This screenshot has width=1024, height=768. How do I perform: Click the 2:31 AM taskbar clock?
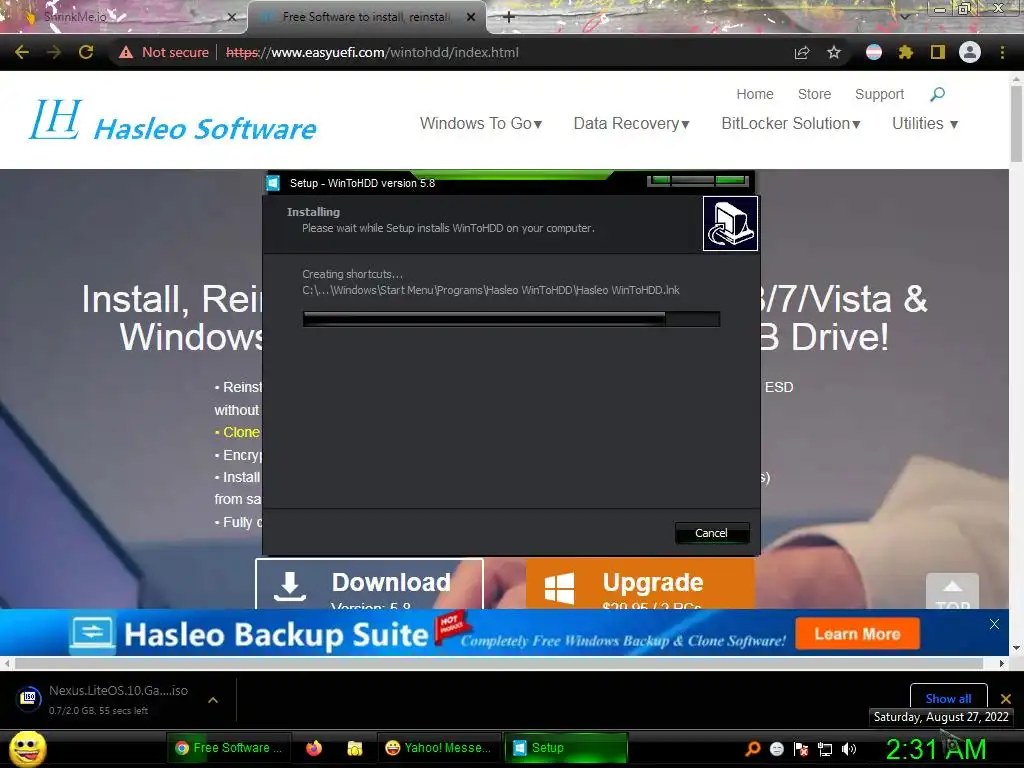[936, 749]
